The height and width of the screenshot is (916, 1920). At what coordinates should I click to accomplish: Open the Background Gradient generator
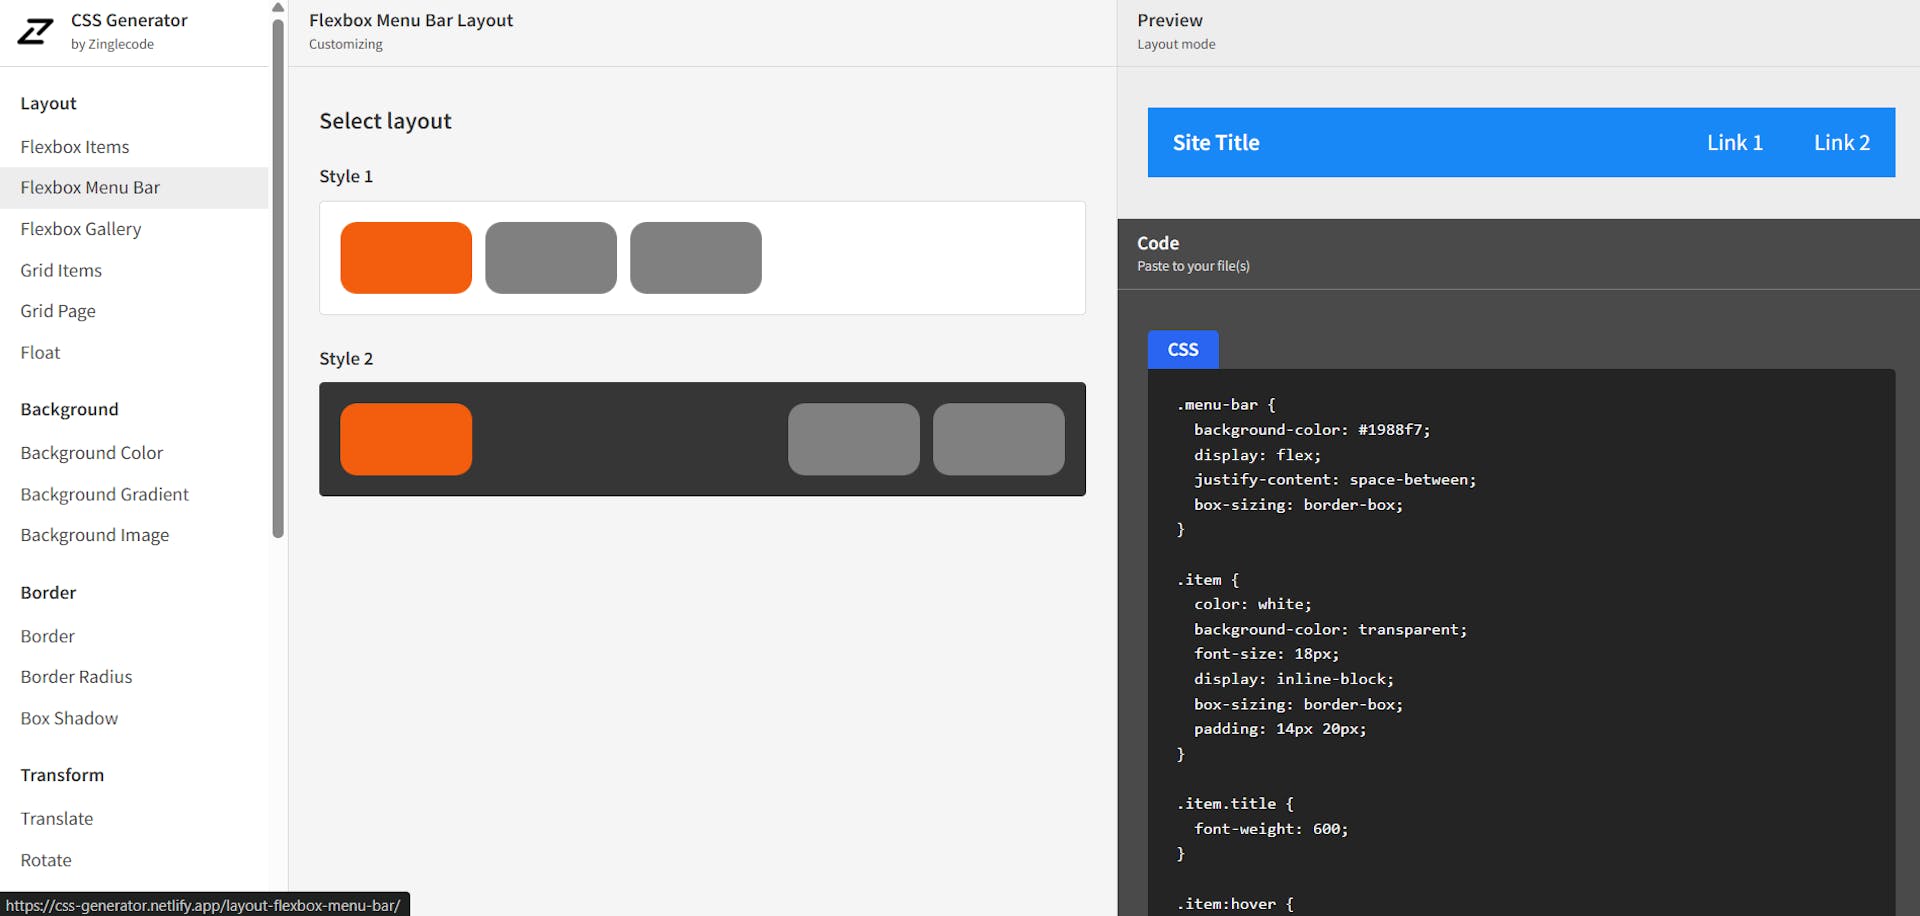pyautogui.click(x=104, y=494)
